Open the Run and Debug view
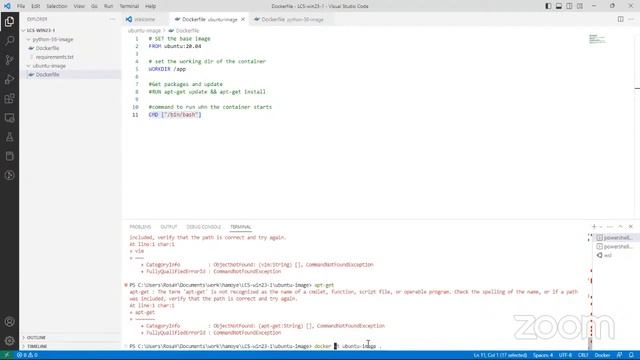Image resolution: width=640 pixels, height=360 pixels. (9, 79)
